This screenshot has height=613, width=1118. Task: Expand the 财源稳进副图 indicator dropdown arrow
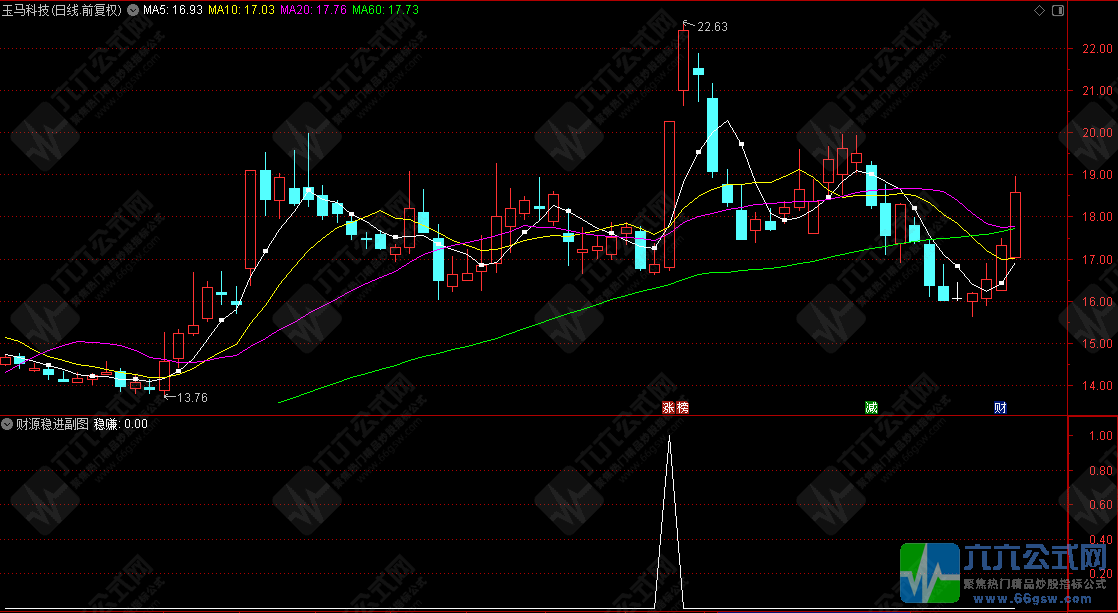(8, 423)
